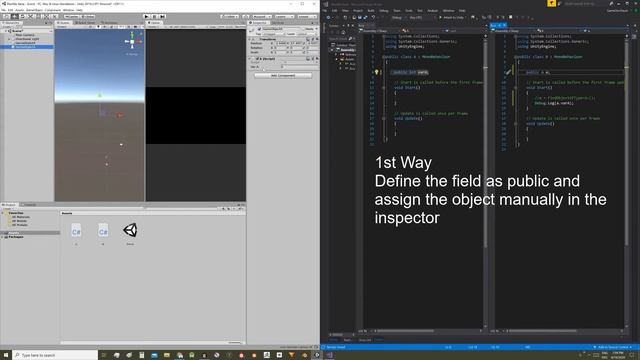Screen dimensions: 640x360
Task: Click the lightbulb quick actions icon
Action: [376, 72]
